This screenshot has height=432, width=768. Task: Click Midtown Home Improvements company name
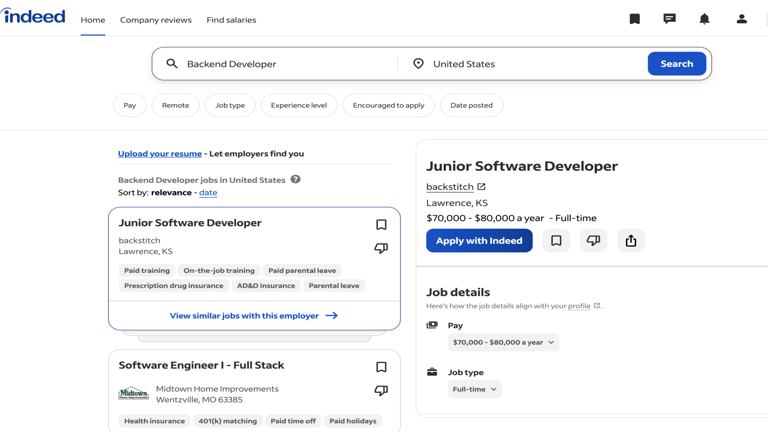tap(217, 389)
